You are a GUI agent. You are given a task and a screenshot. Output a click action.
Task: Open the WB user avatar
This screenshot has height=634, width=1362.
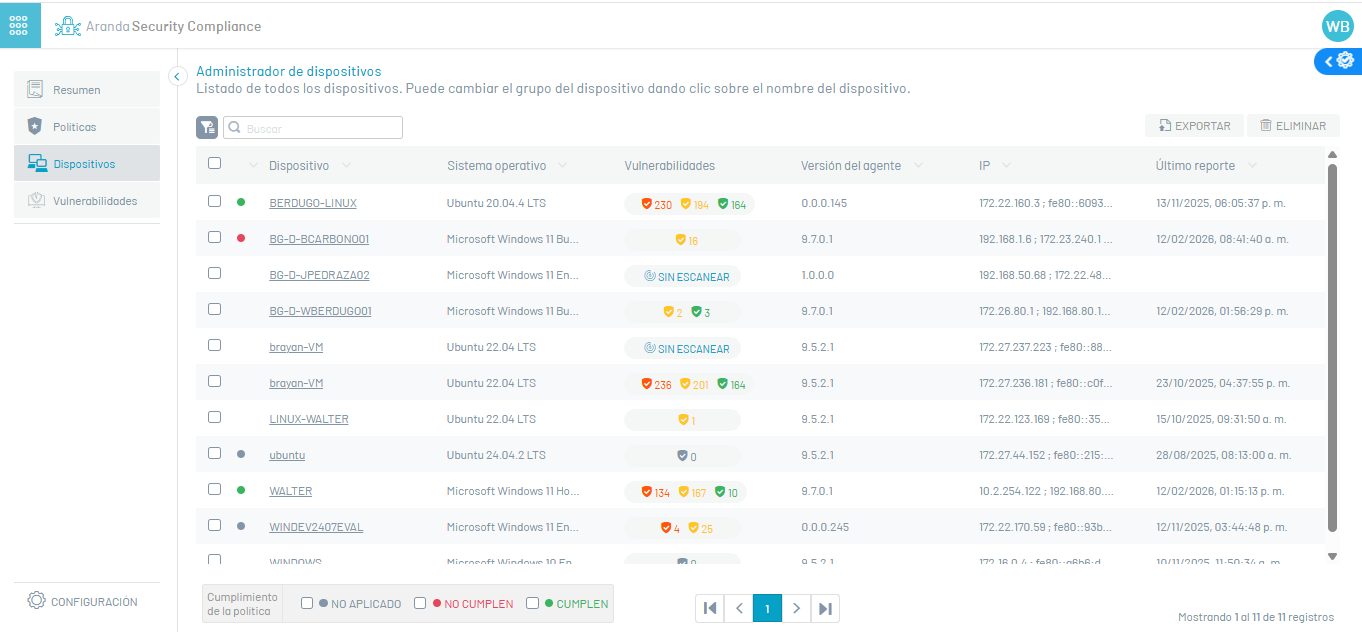(x=1336, y=26)
